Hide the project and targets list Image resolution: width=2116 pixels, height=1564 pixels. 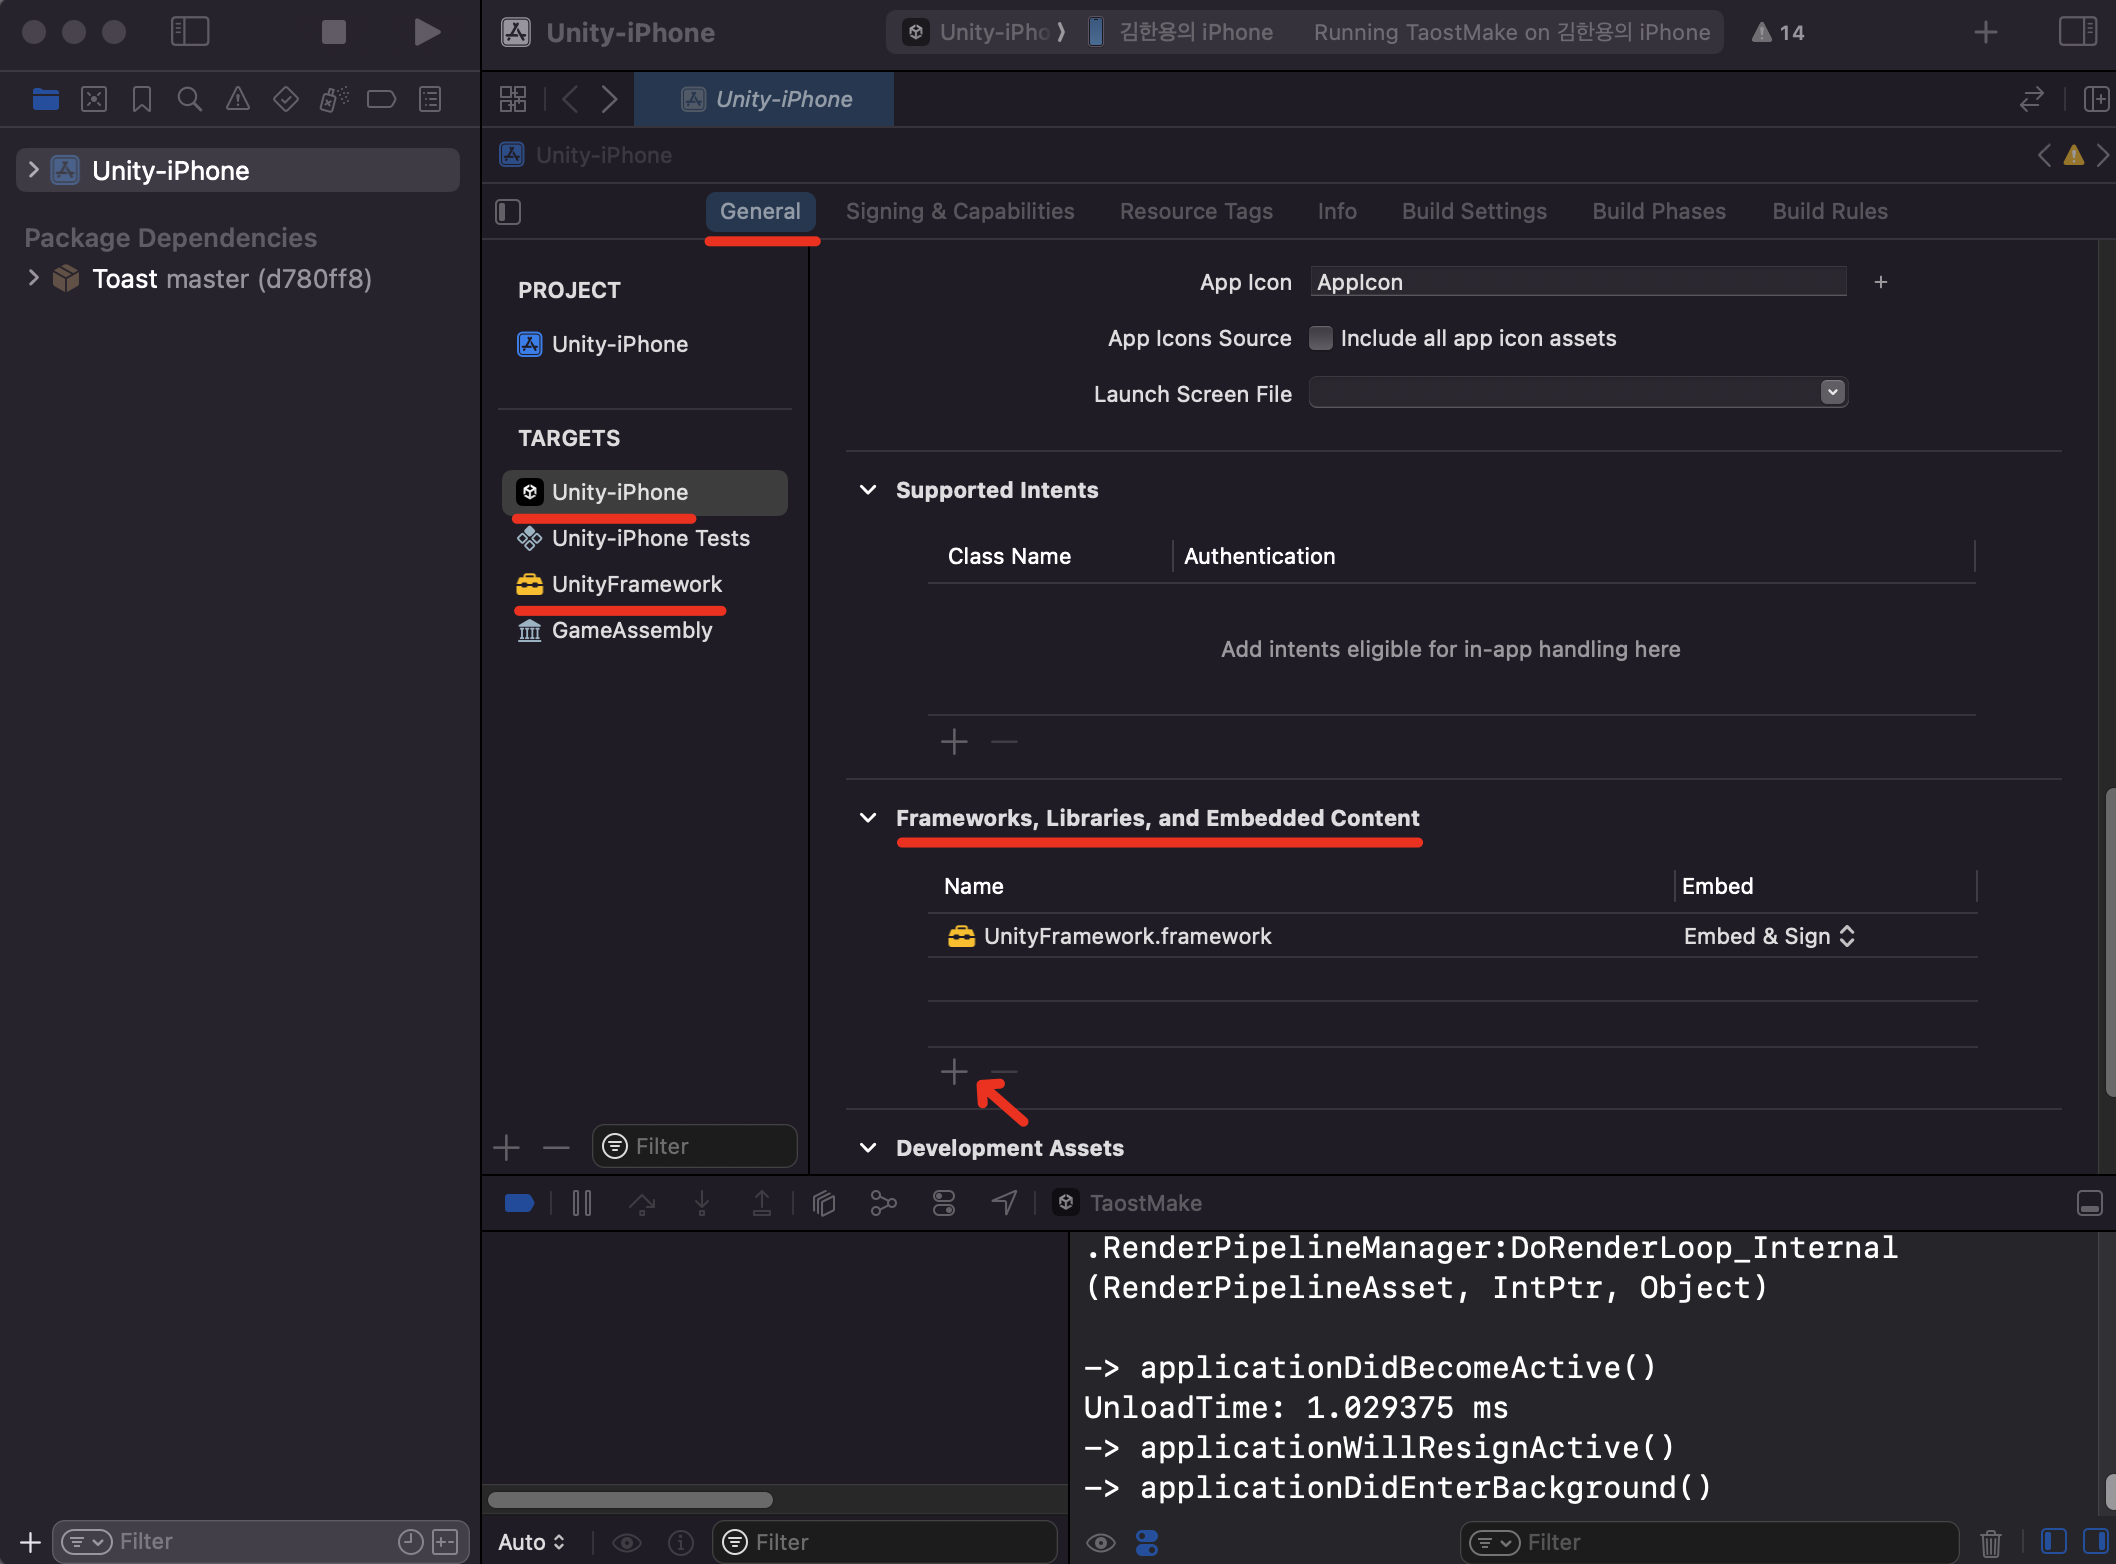pos(508,212)
